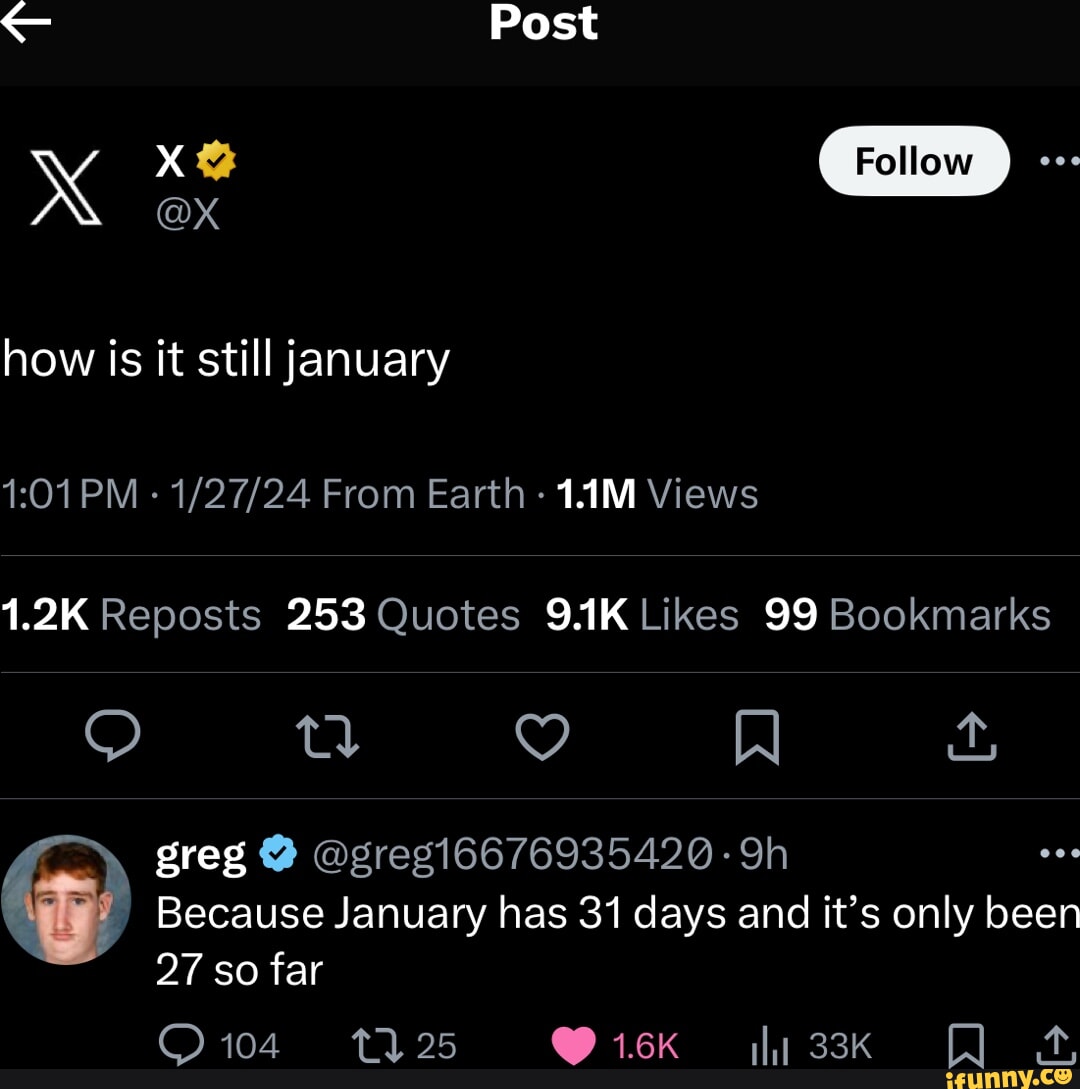View the 1.2K Reposts list

coord(130,615)
